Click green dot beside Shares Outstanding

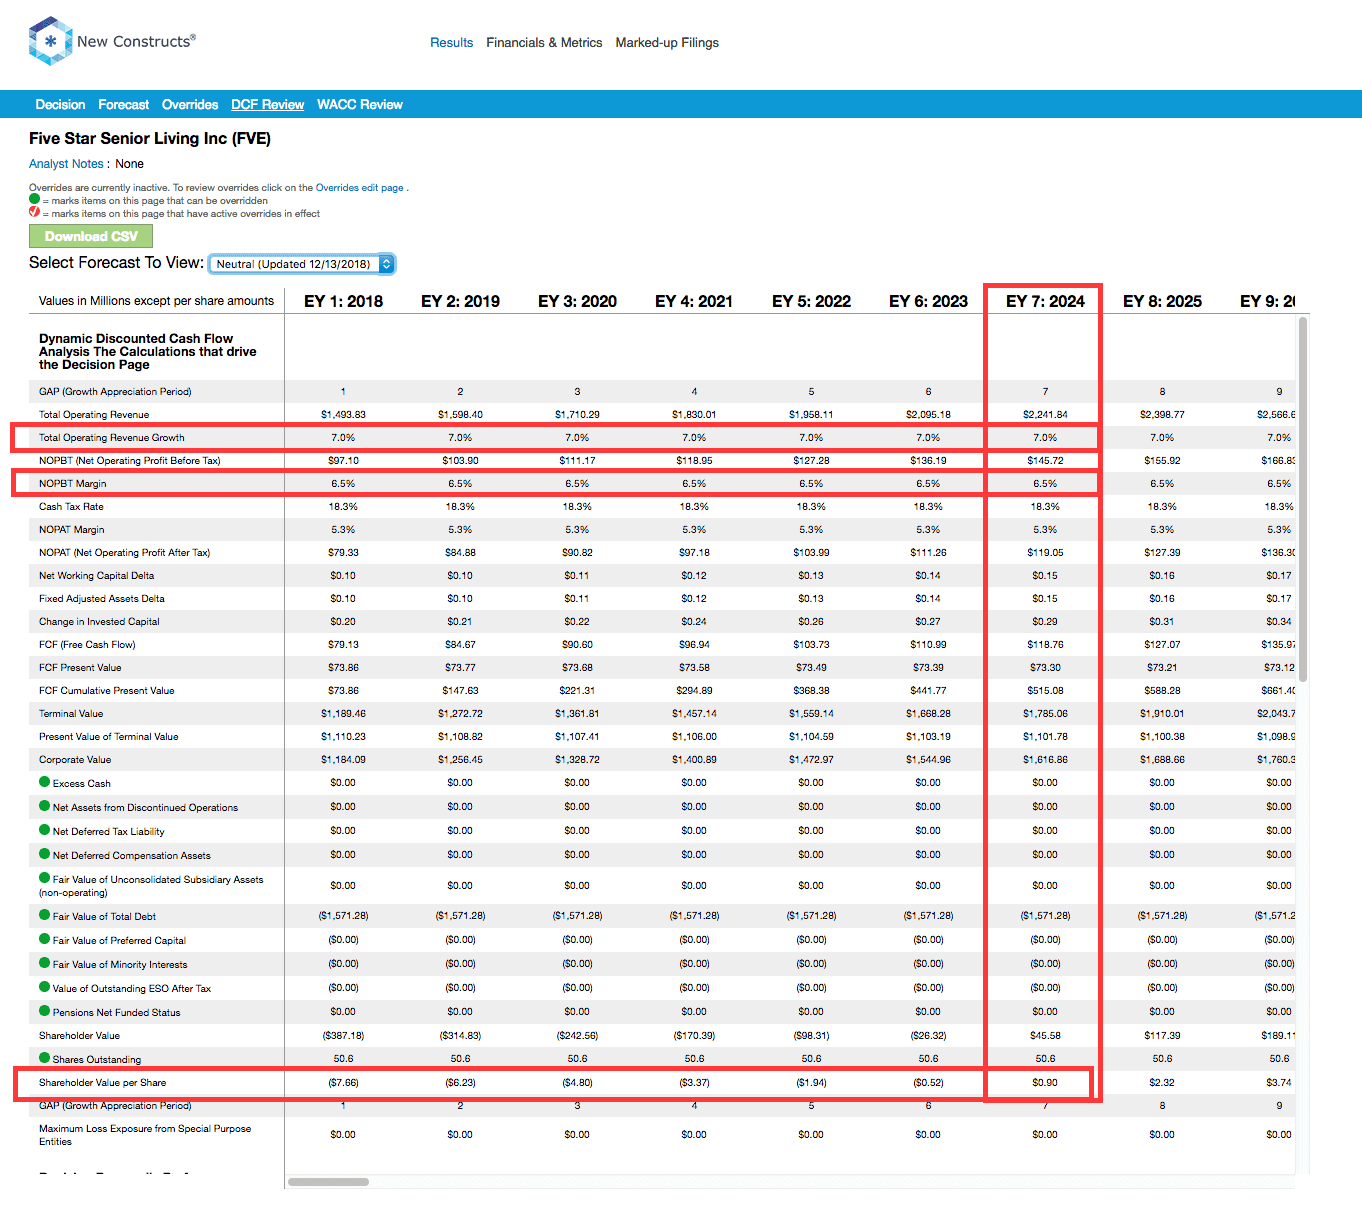[44, 1058]
